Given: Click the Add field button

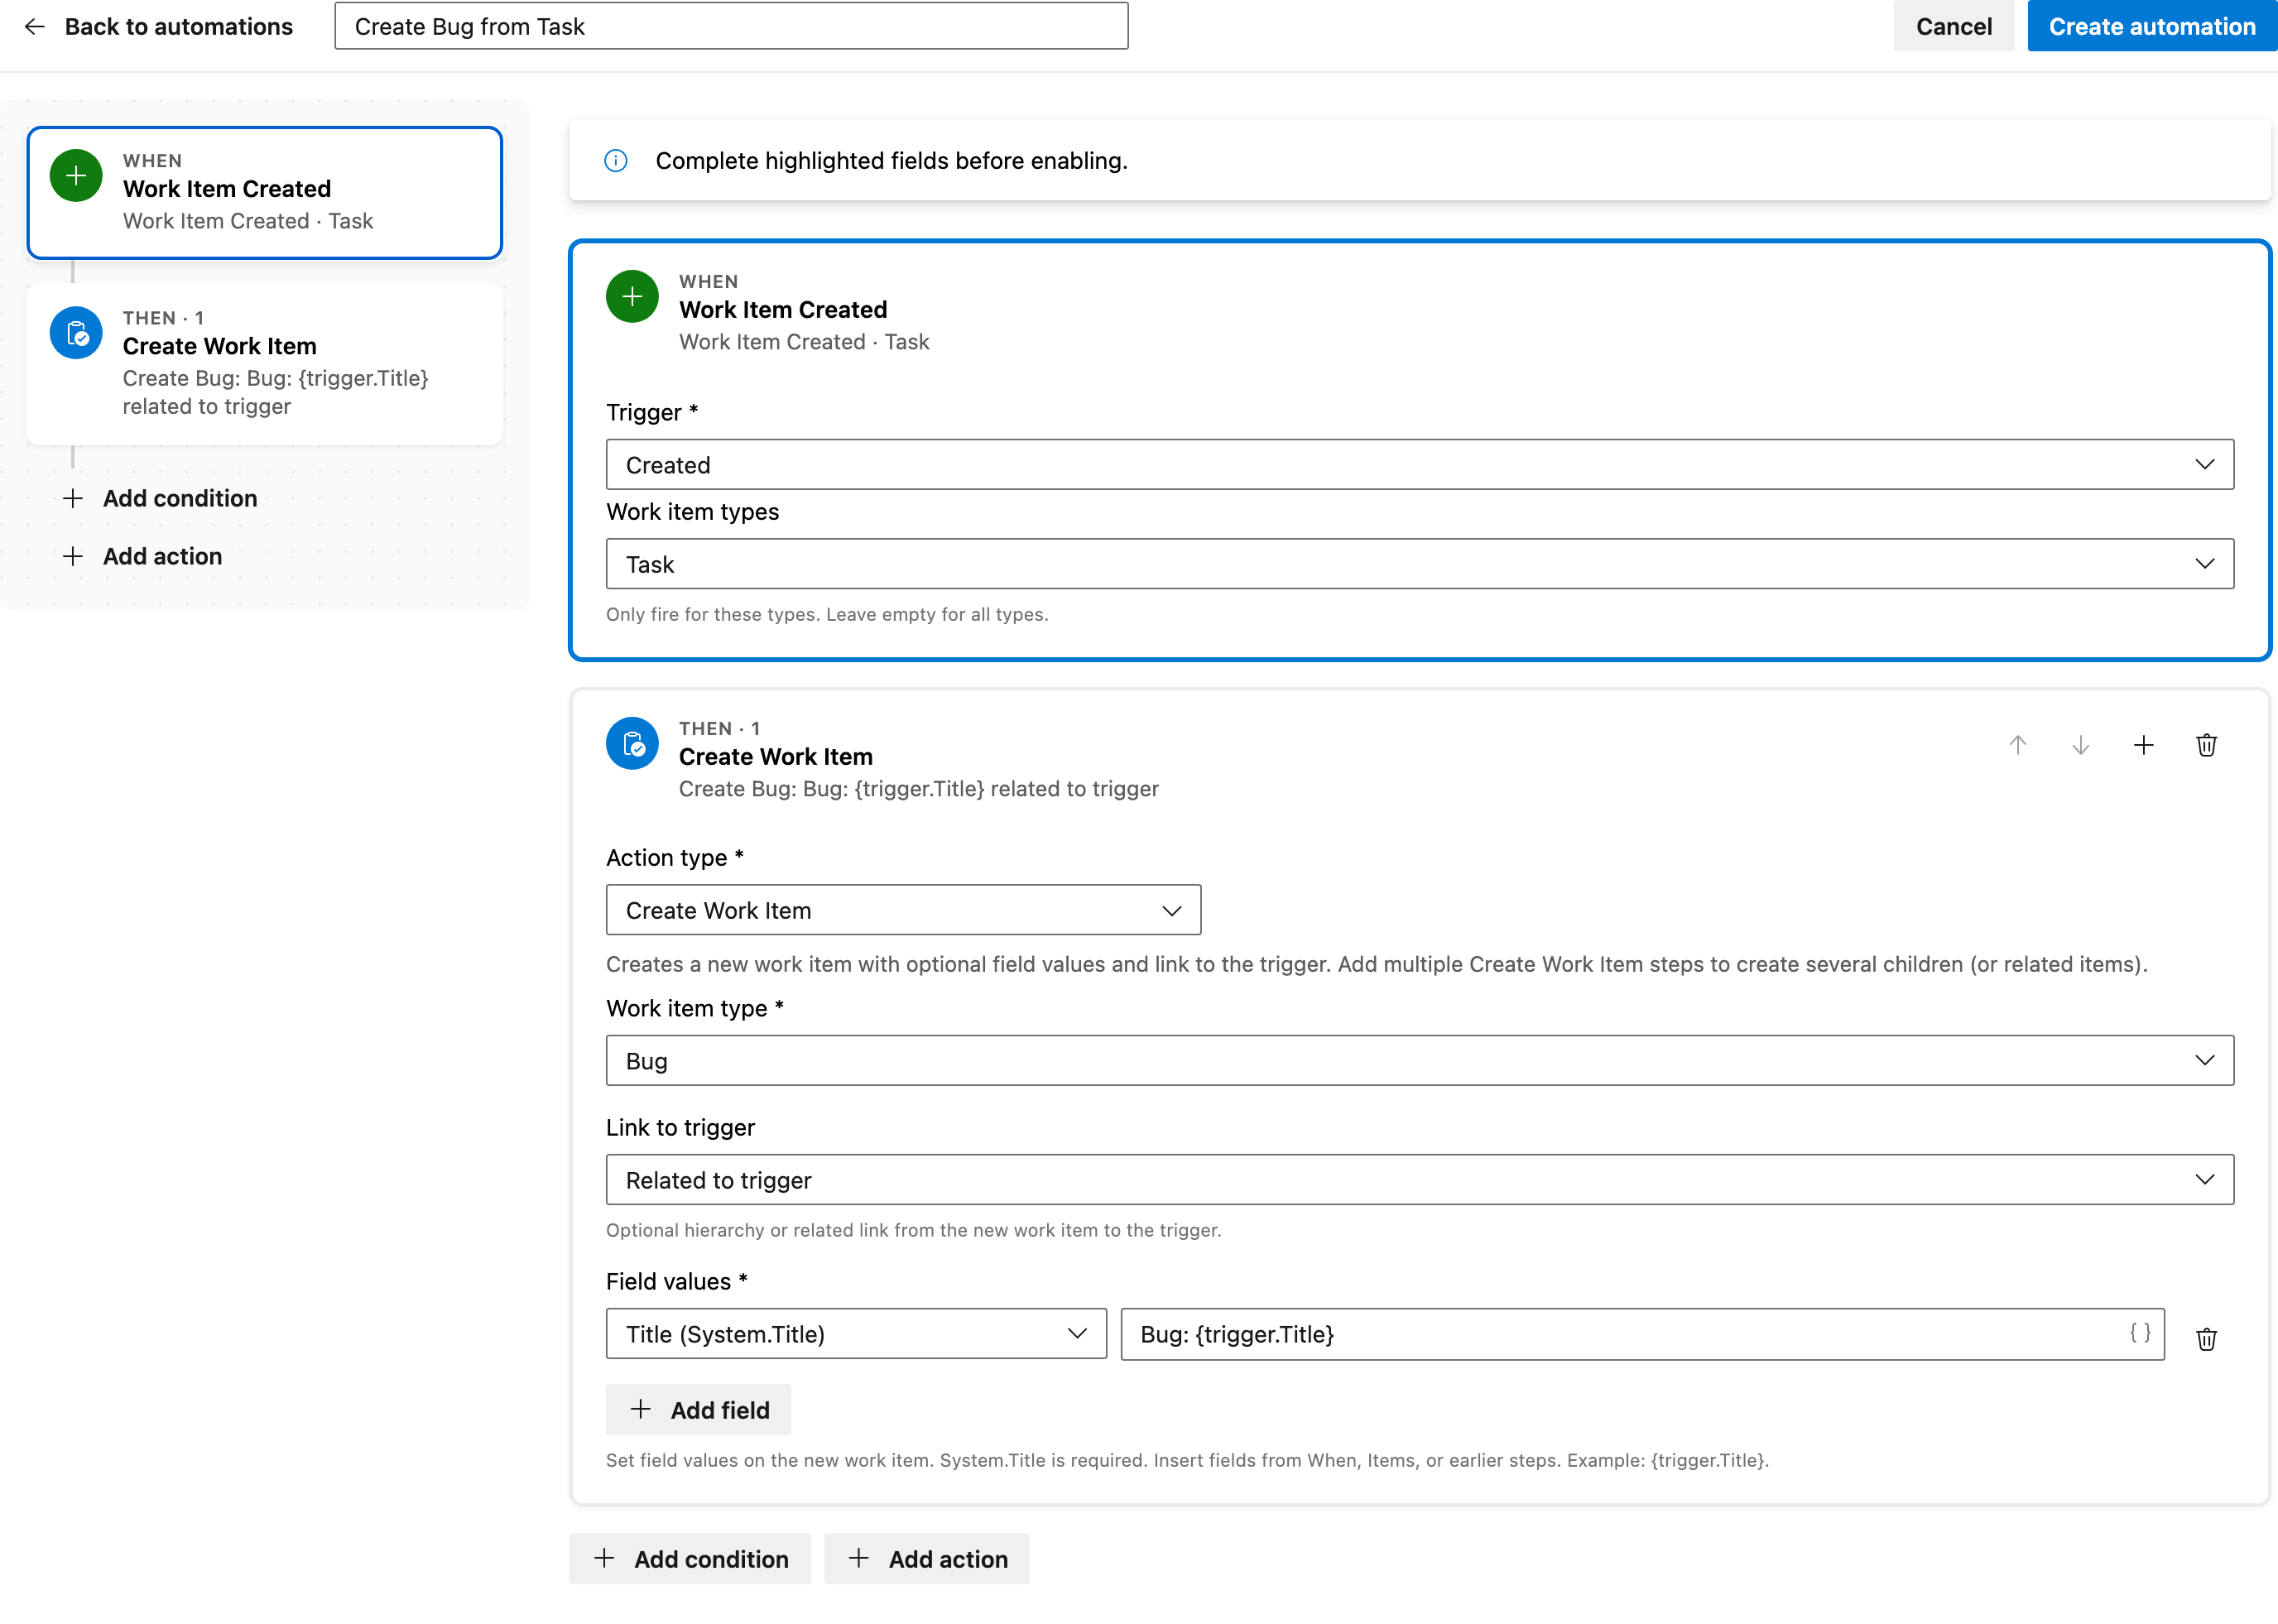Looking at the screenshot, I should [x=698, y=1410].
